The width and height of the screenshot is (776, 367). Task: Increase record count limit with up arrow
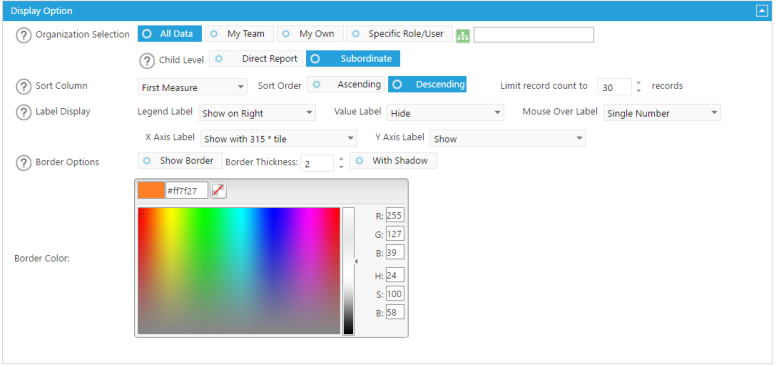(638, 83)
